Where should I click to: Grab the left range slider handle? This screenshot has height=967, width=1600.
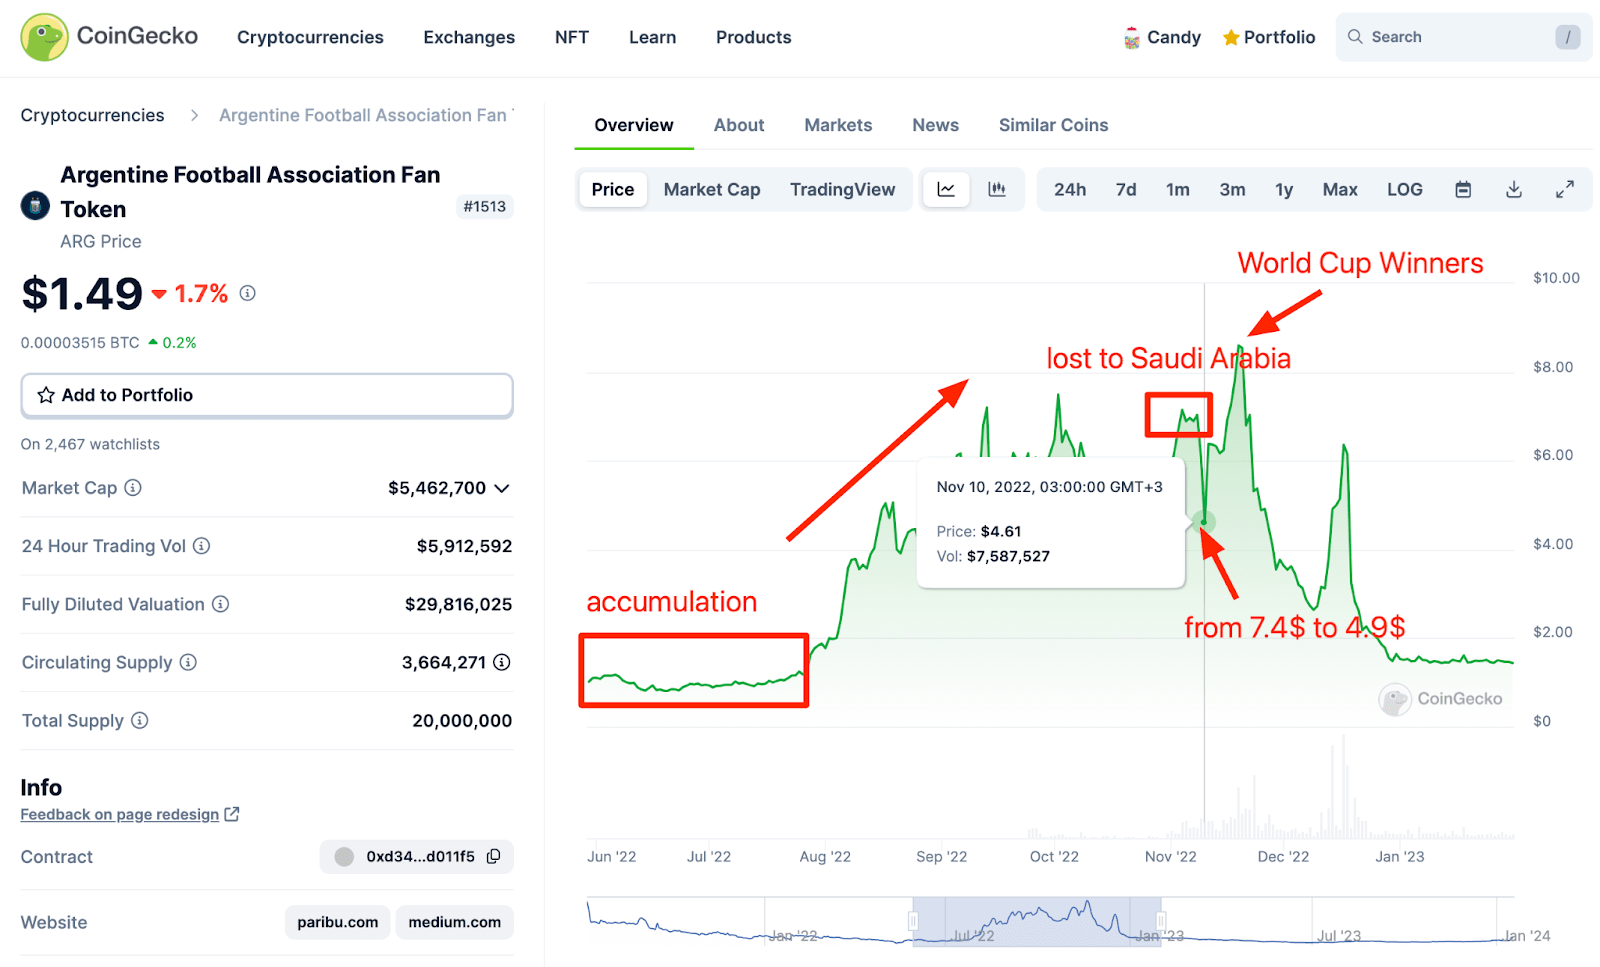(x=913, y=921)
